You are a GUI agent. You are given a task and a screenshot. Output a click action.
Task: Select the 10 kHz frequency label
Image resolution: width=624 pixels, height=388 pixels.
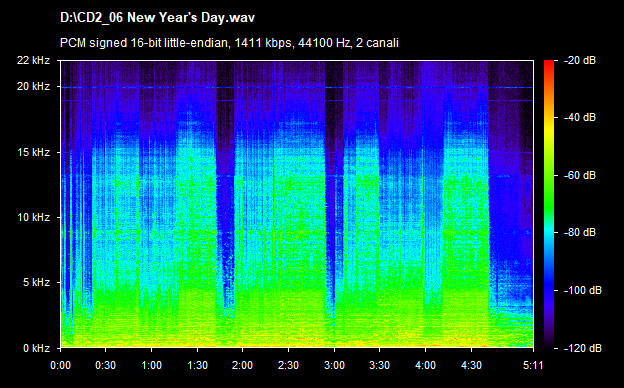point(33,217)
